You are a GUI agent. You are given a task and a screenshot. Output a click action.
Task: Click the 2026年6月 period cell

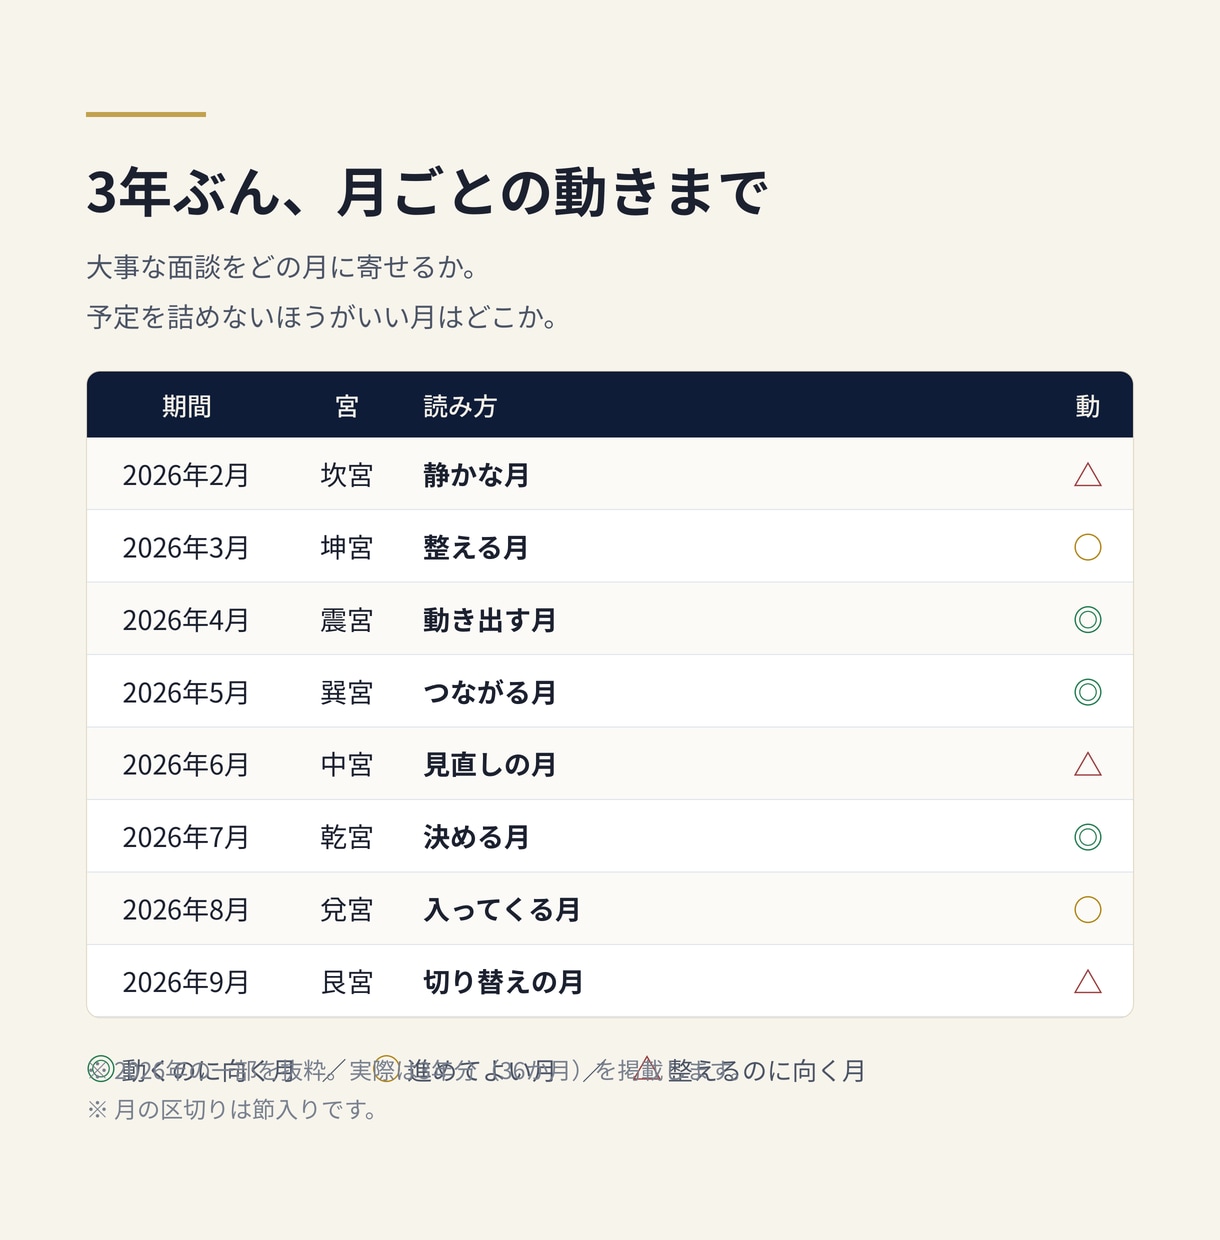click(186, 765)
